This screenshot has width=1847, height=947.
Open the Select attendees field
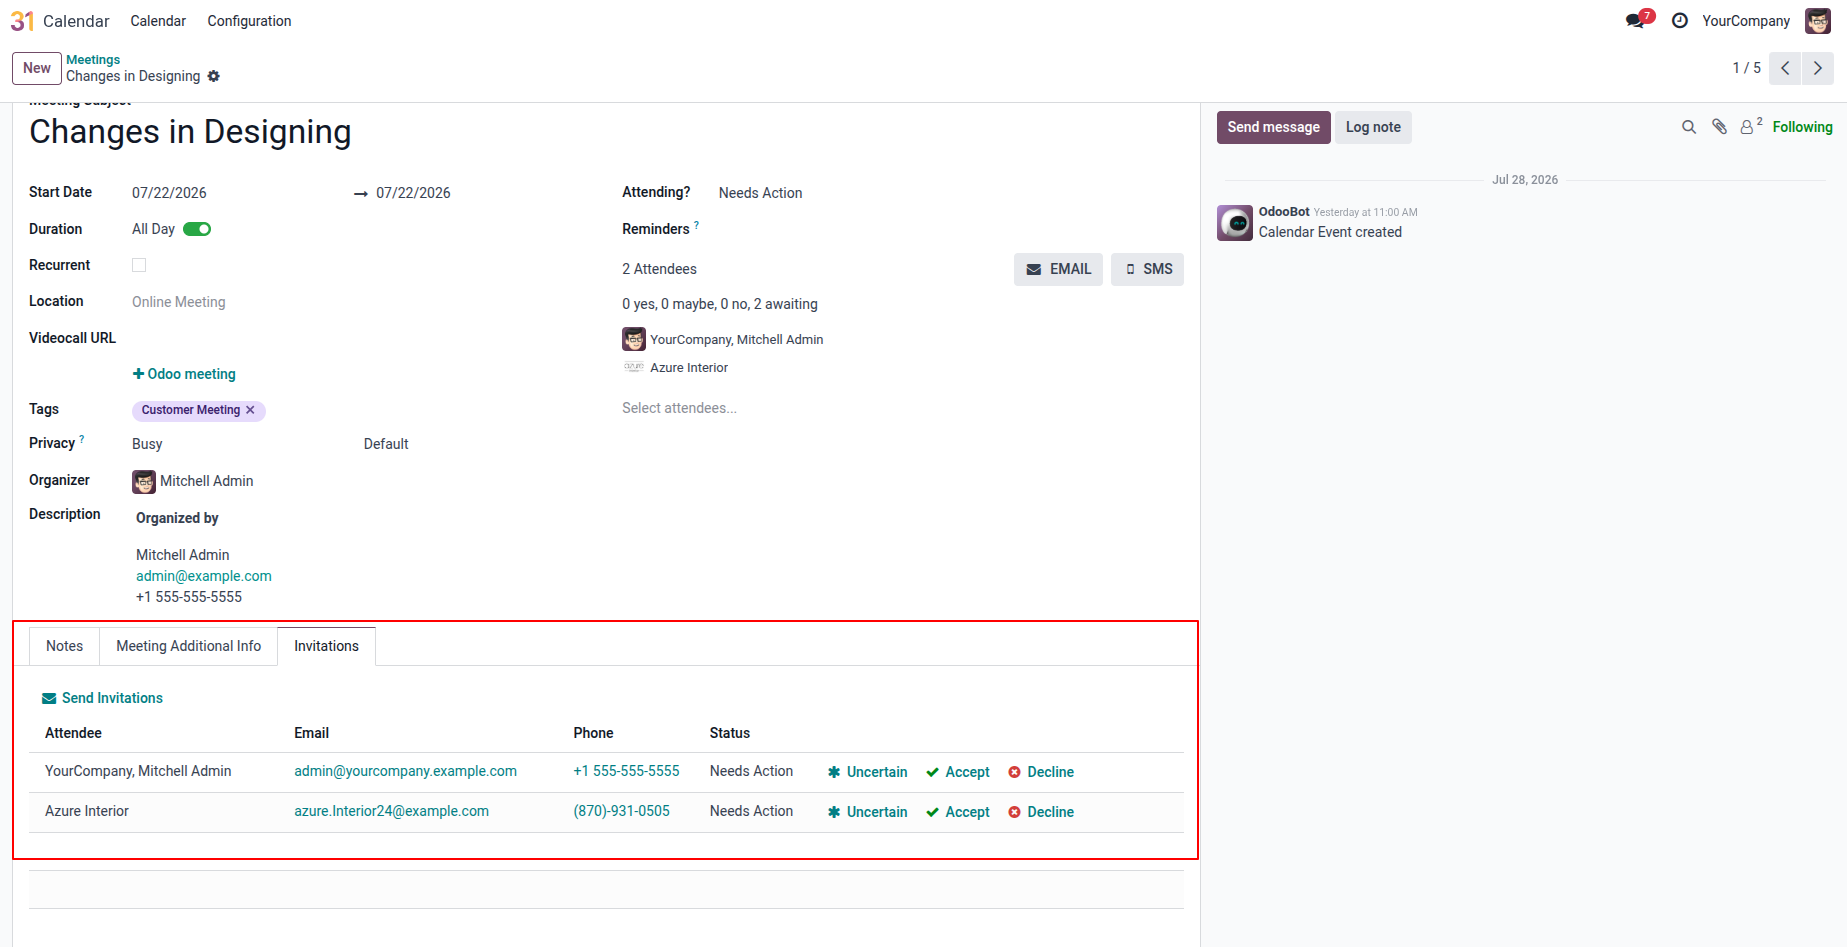902,408
